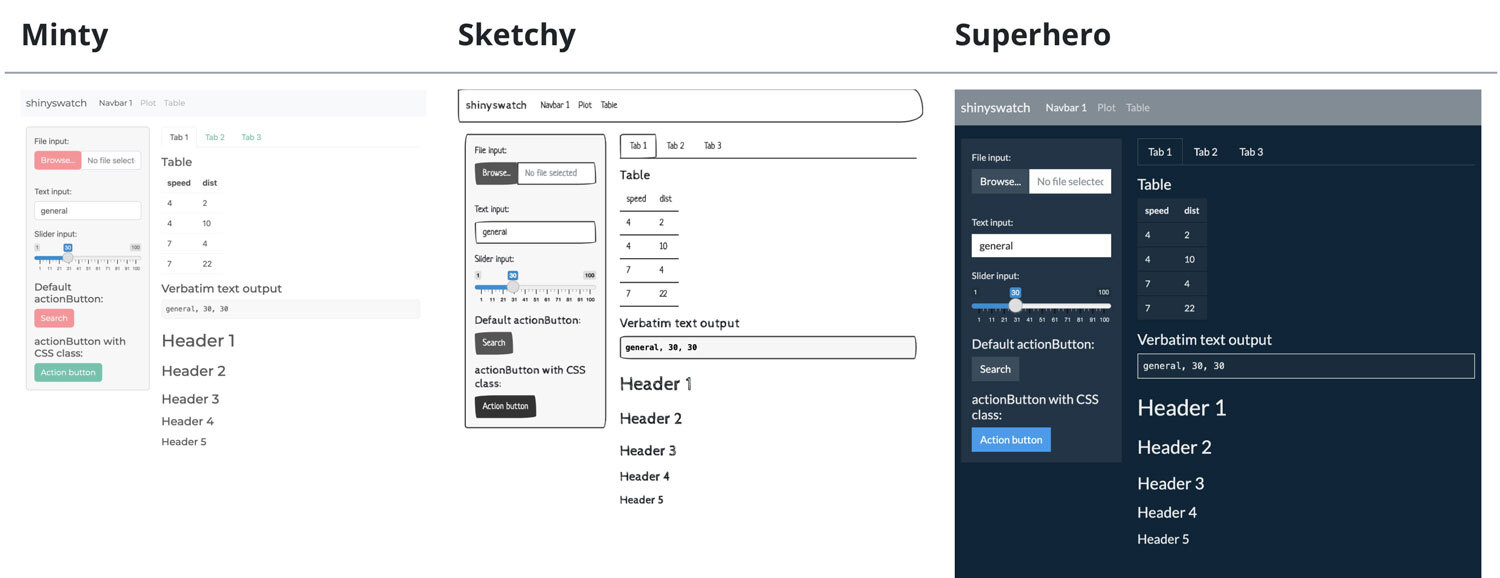This screenshot has height=578, width=1500.
Task: Open Tab 3 in the Superhero preview
Action: click(1251, 152)
